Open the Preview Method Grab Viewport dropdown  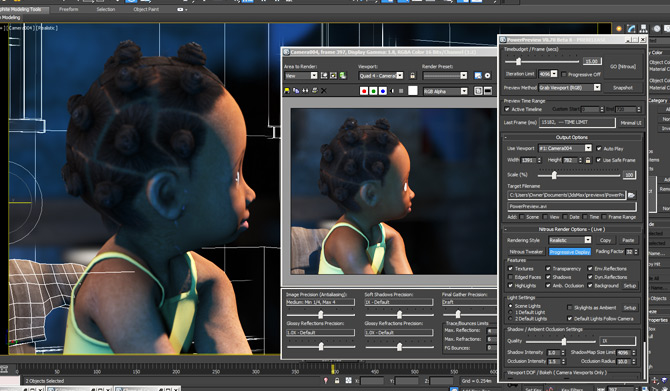(597, 88)
